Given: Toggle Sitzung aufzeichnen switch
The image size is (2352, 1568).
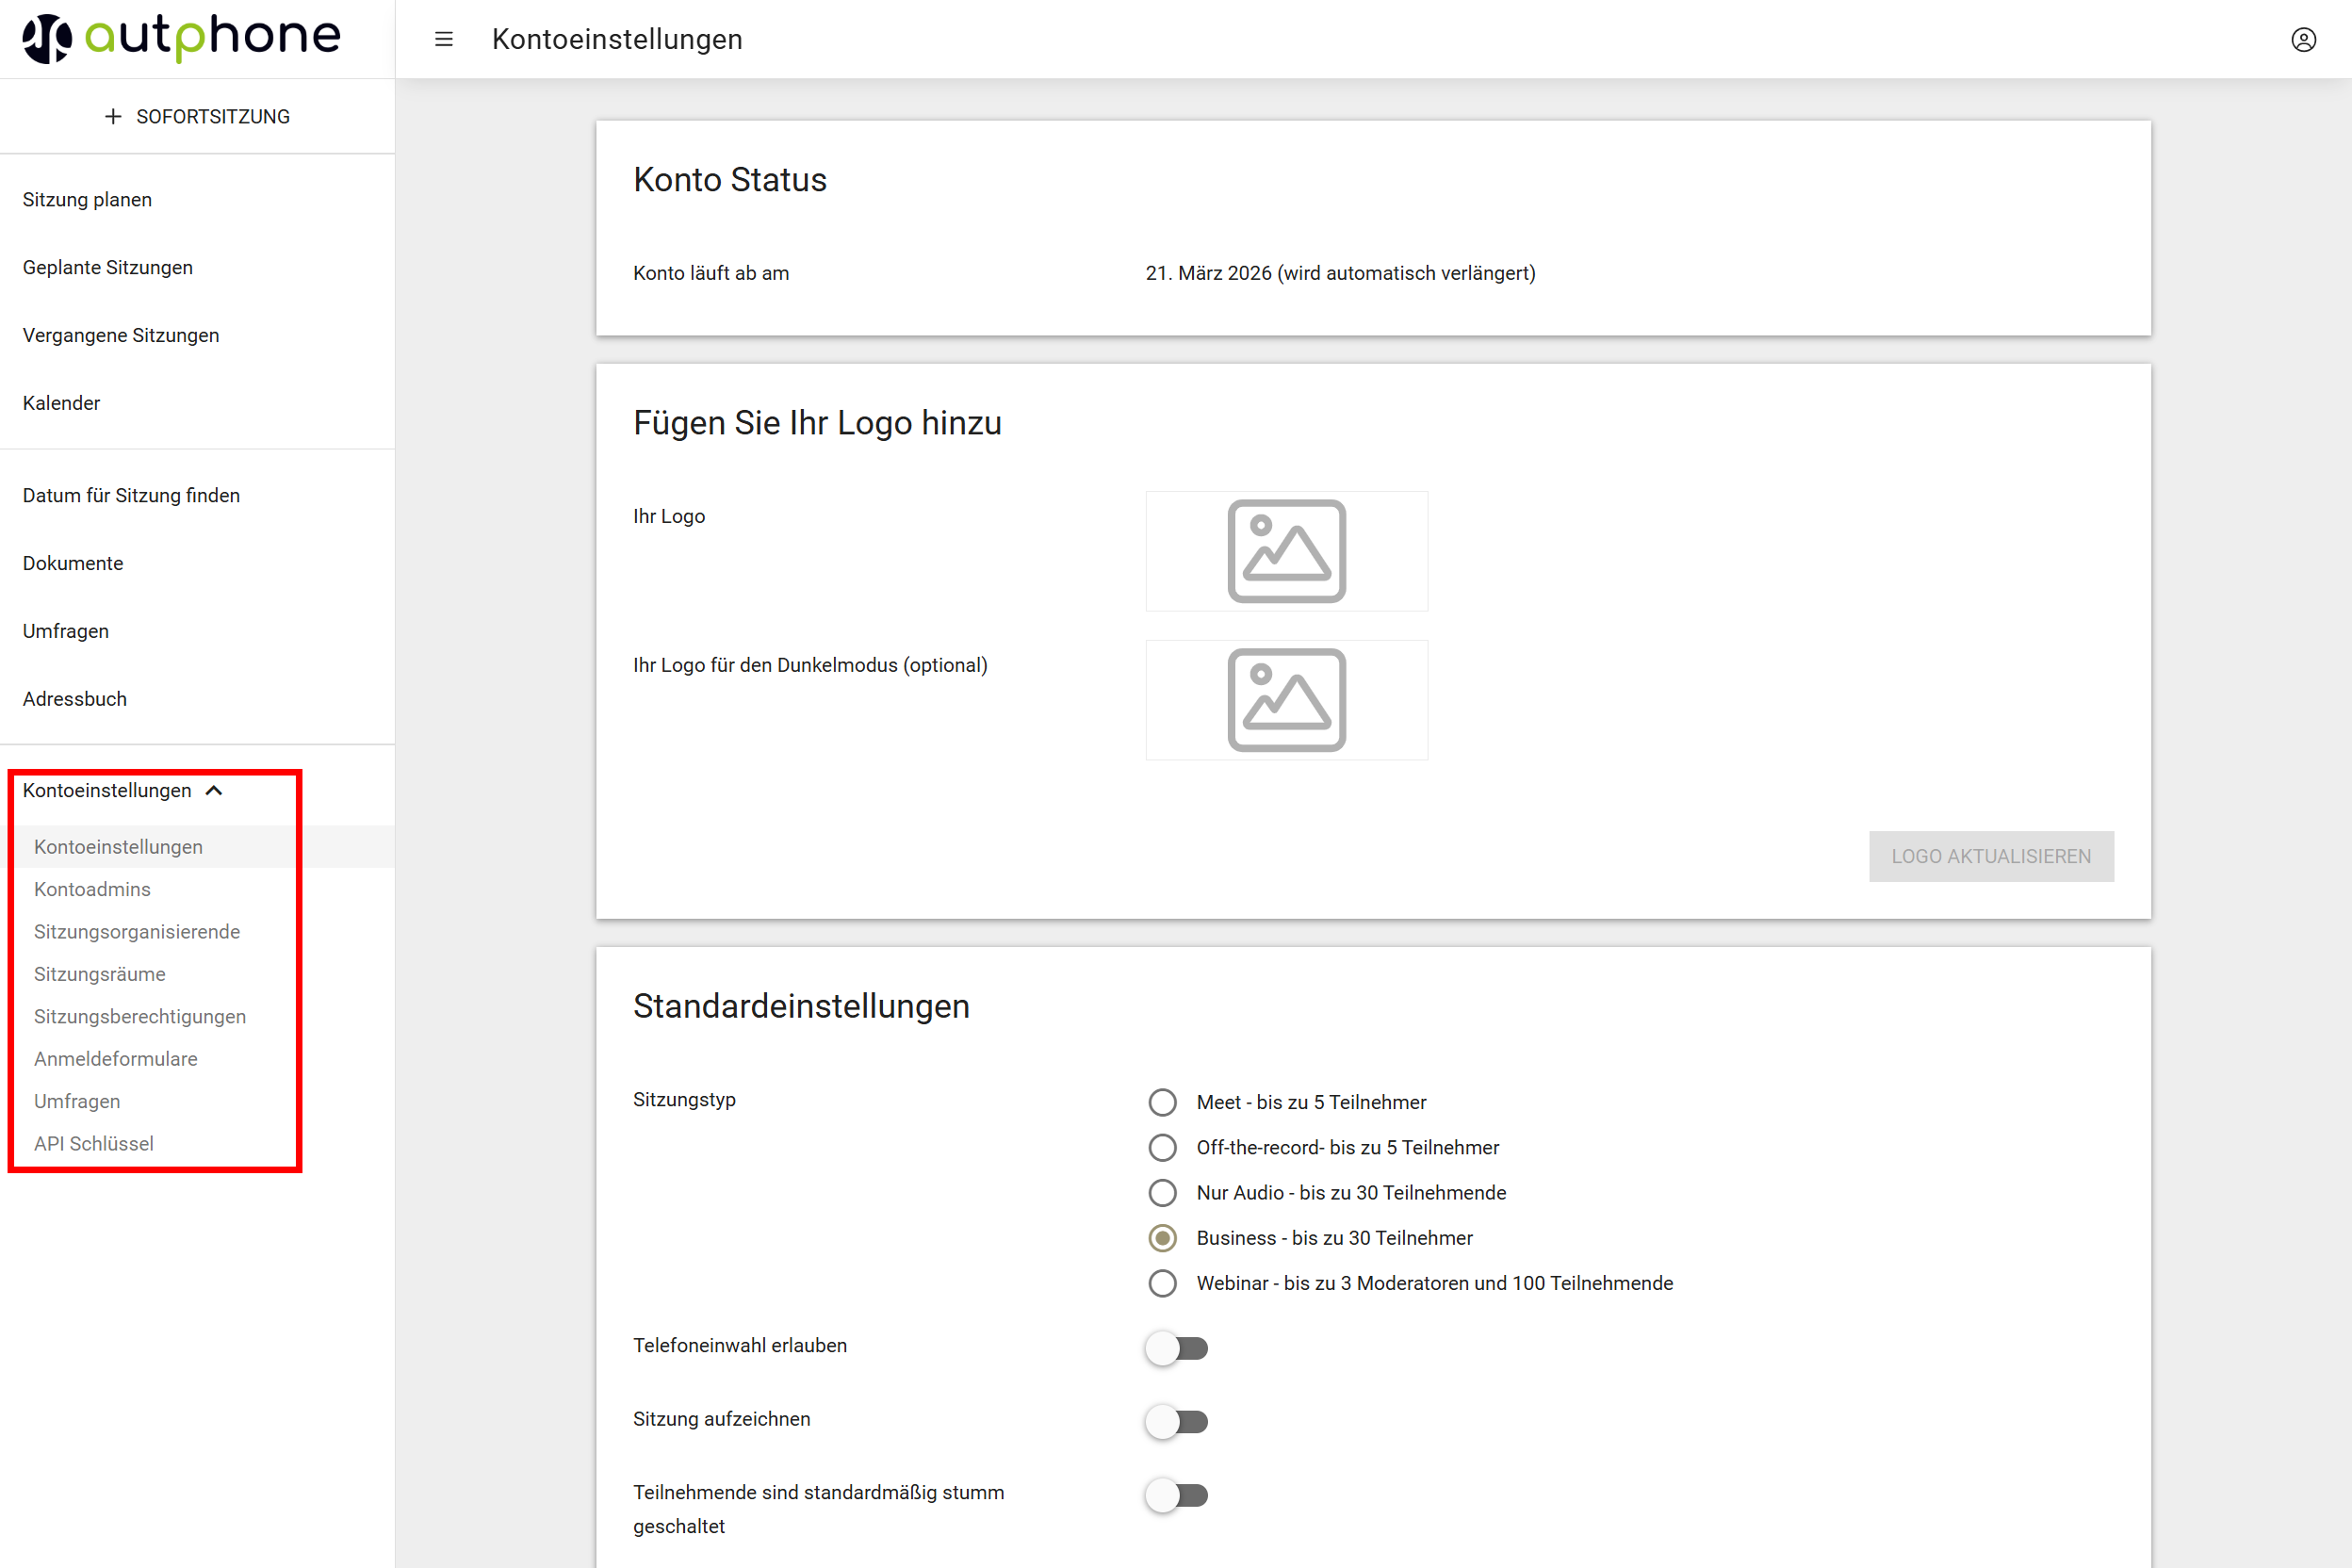Looking at the screenshot, I should 1177,1421.
